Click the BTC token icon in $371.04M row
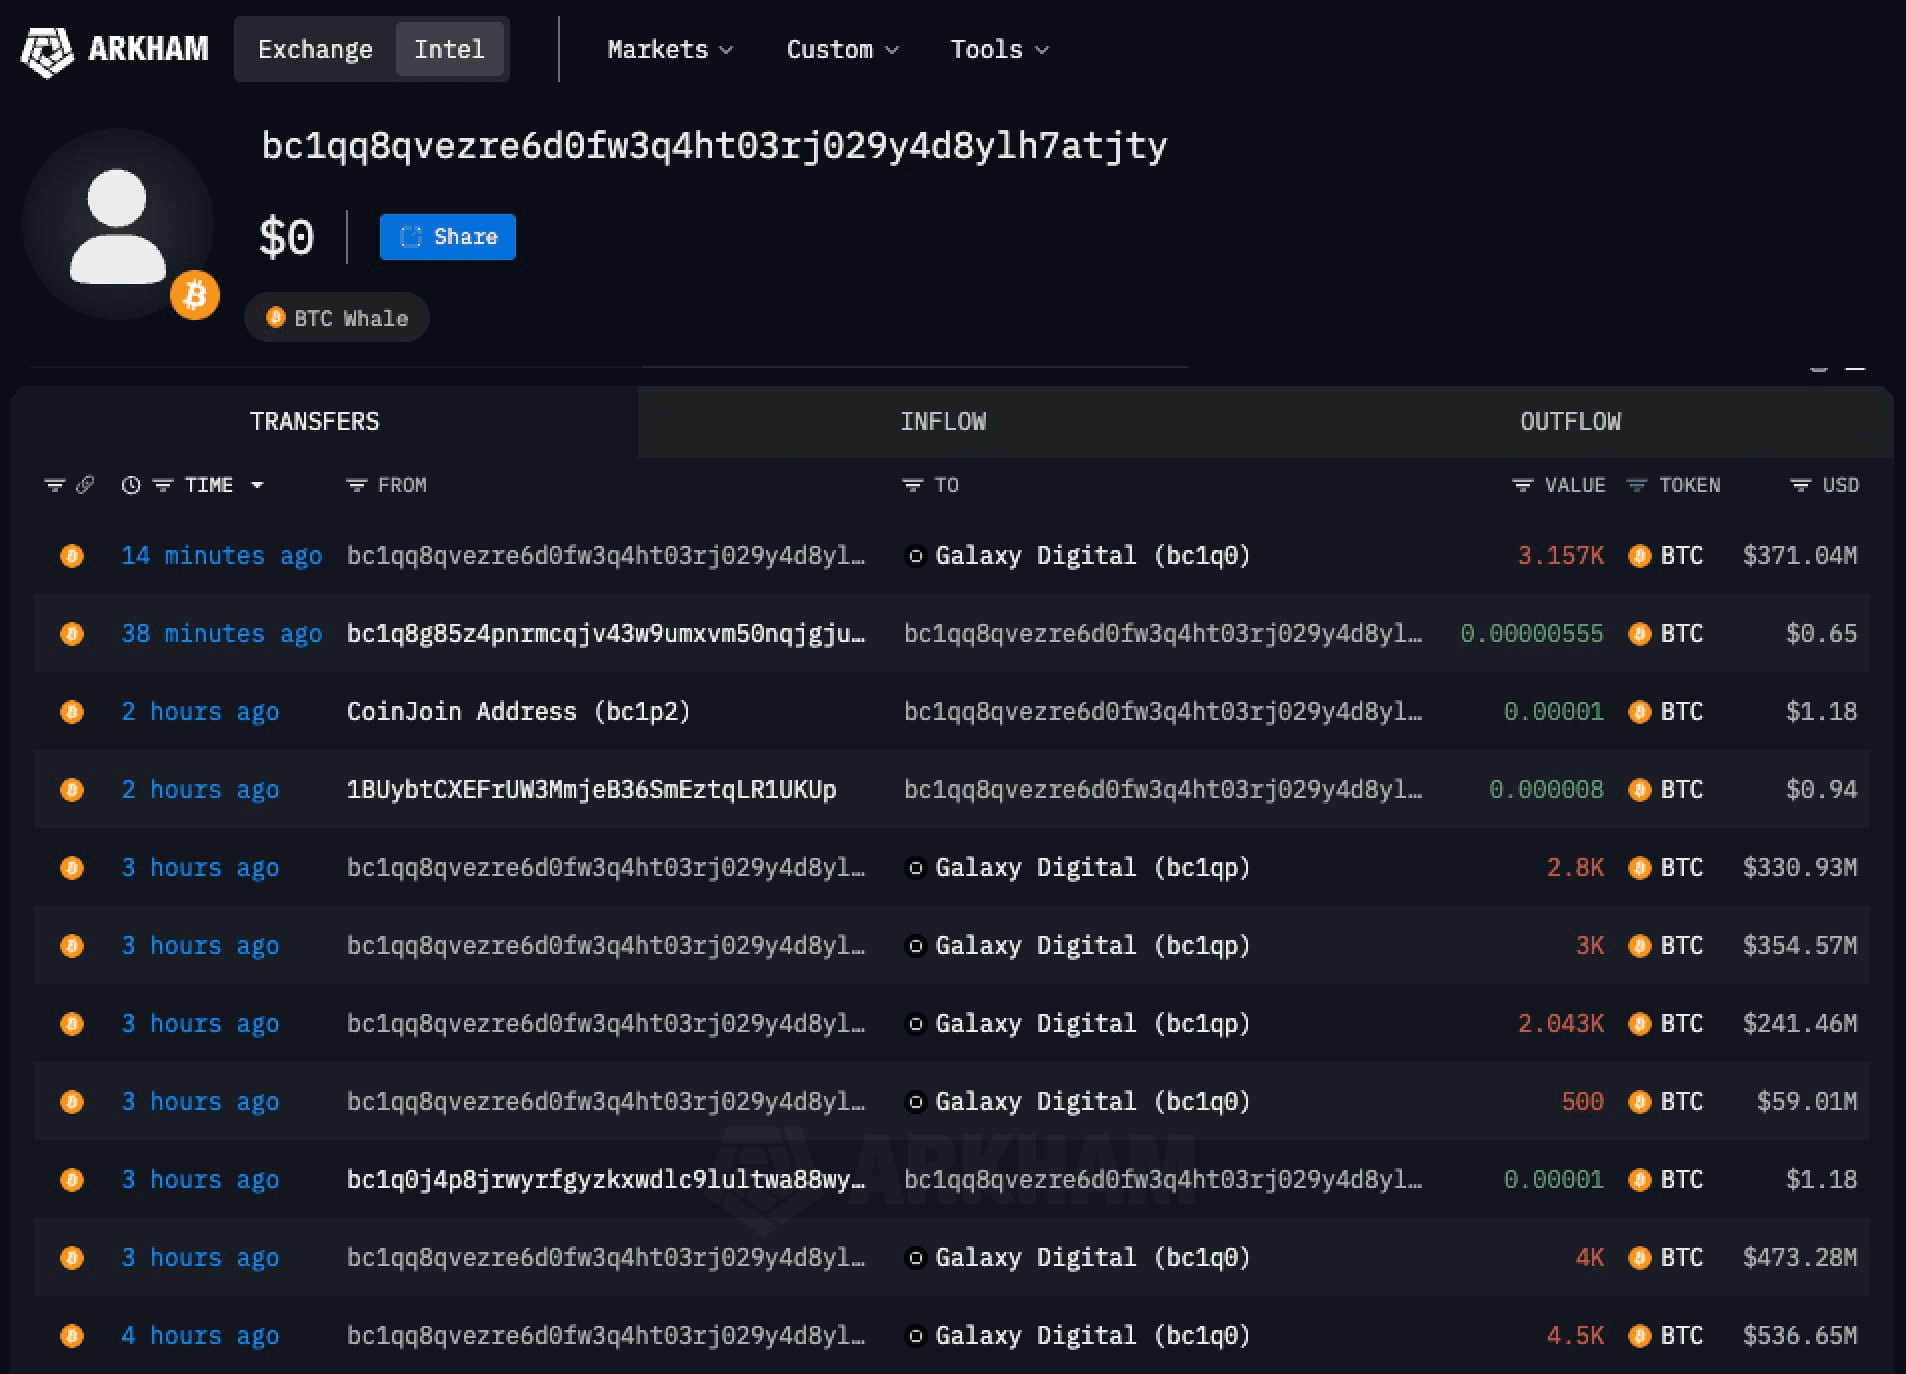 point(1640,556)
